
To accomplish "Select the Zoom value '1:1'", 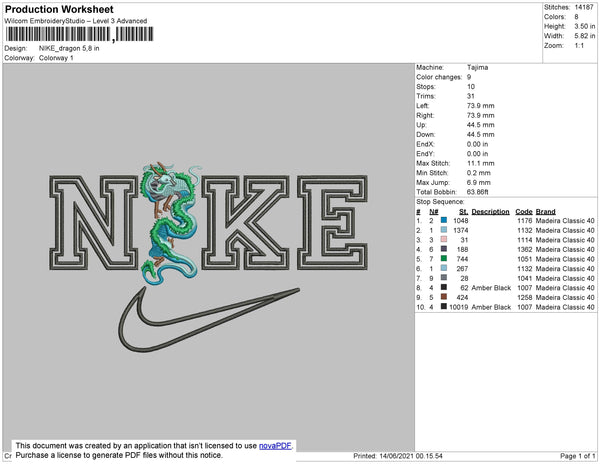I will click(x=579, y=46).
